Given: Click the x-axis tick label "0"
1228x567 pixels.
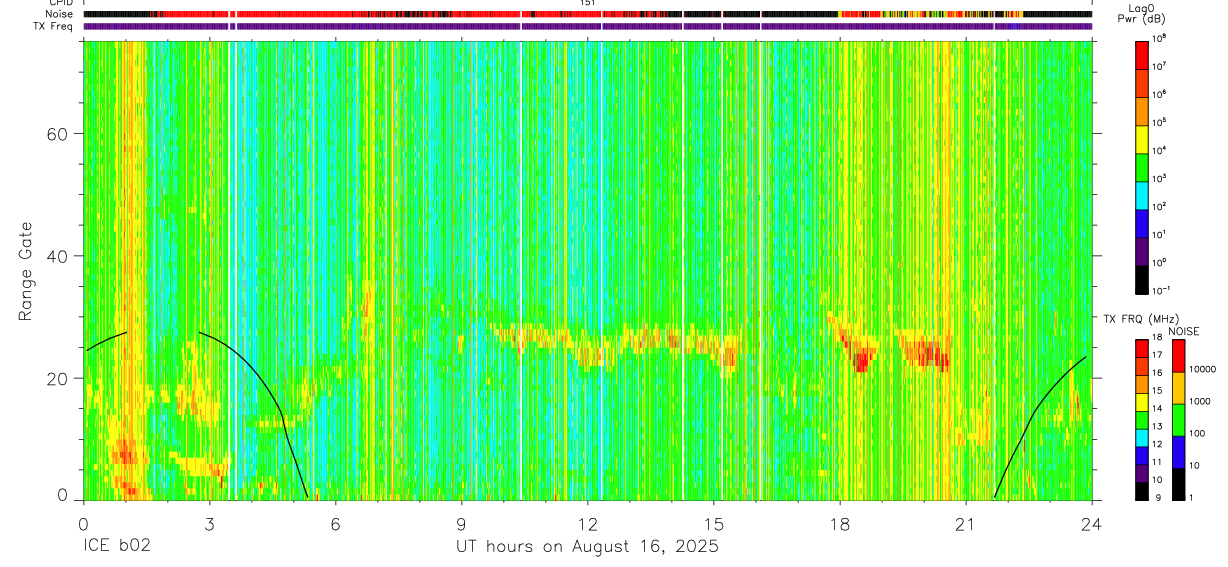Looking at the screenshot, I should 83,523.
